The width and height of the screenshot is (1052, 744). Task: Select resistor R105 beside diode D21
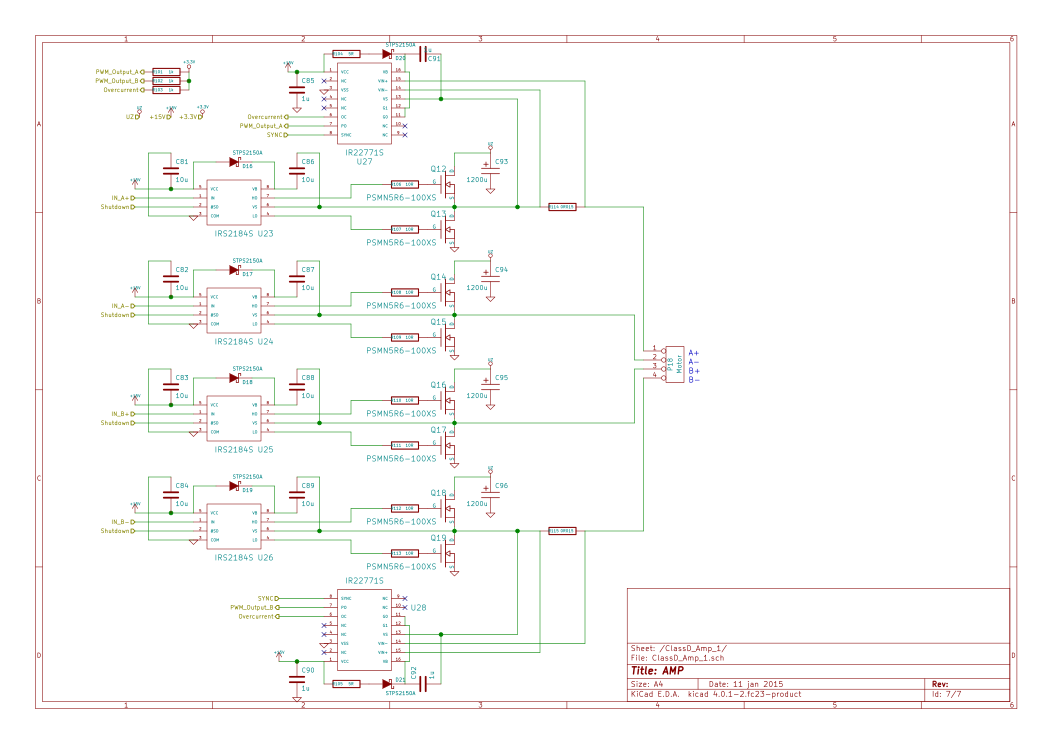point(346,684)
